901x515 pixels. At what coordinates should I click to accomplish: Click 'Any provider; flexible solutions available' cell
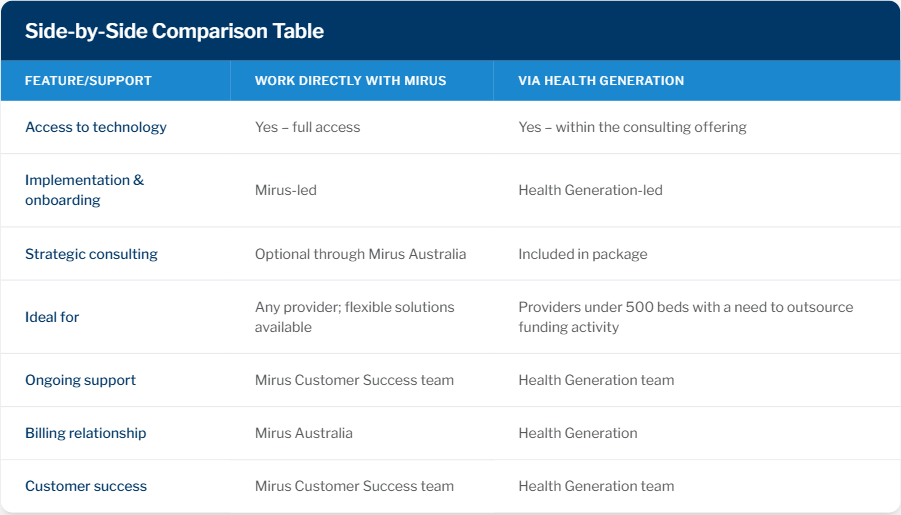click(355, 317)
